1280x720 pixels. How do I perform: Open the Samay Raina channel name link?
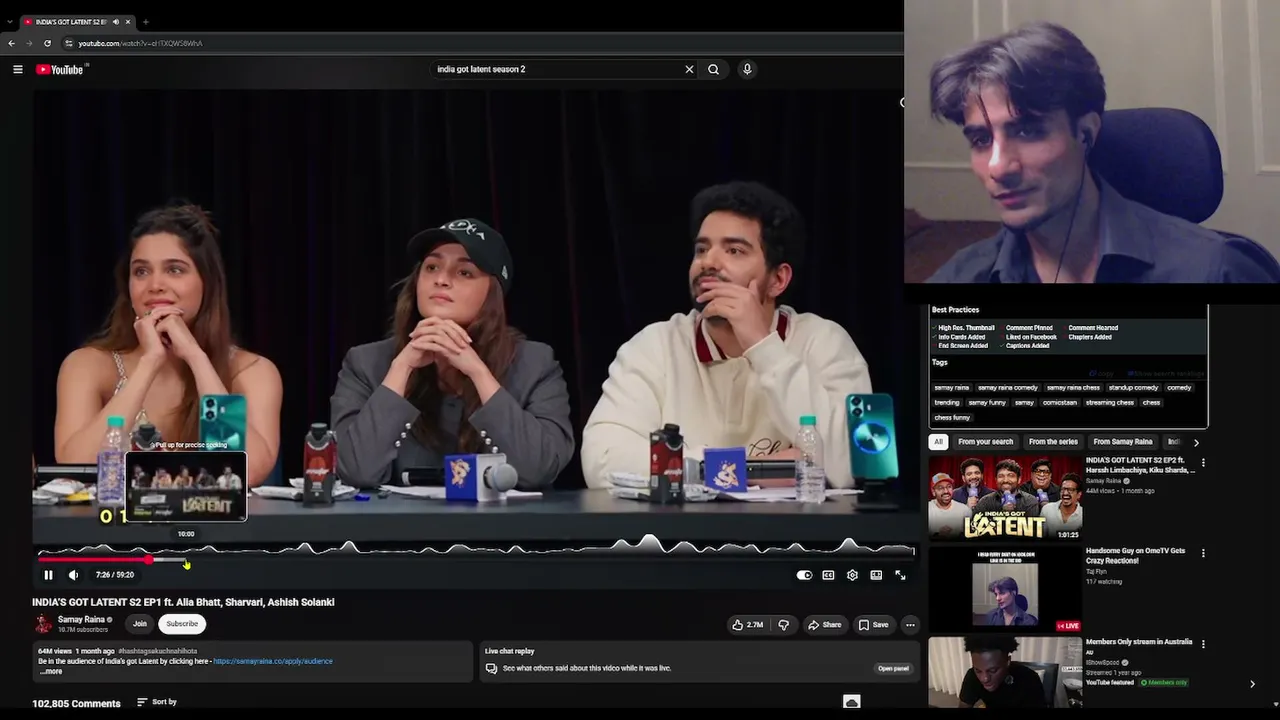point(81,620)
